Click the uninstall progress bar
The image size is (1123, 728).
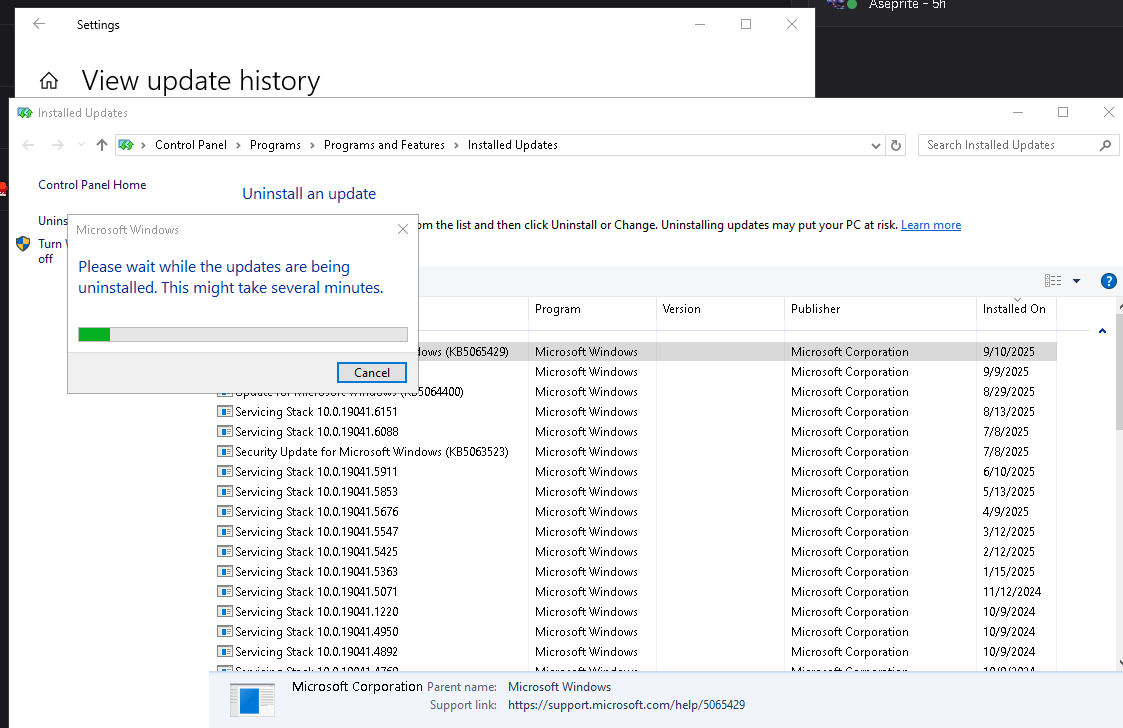pos(243,334)
